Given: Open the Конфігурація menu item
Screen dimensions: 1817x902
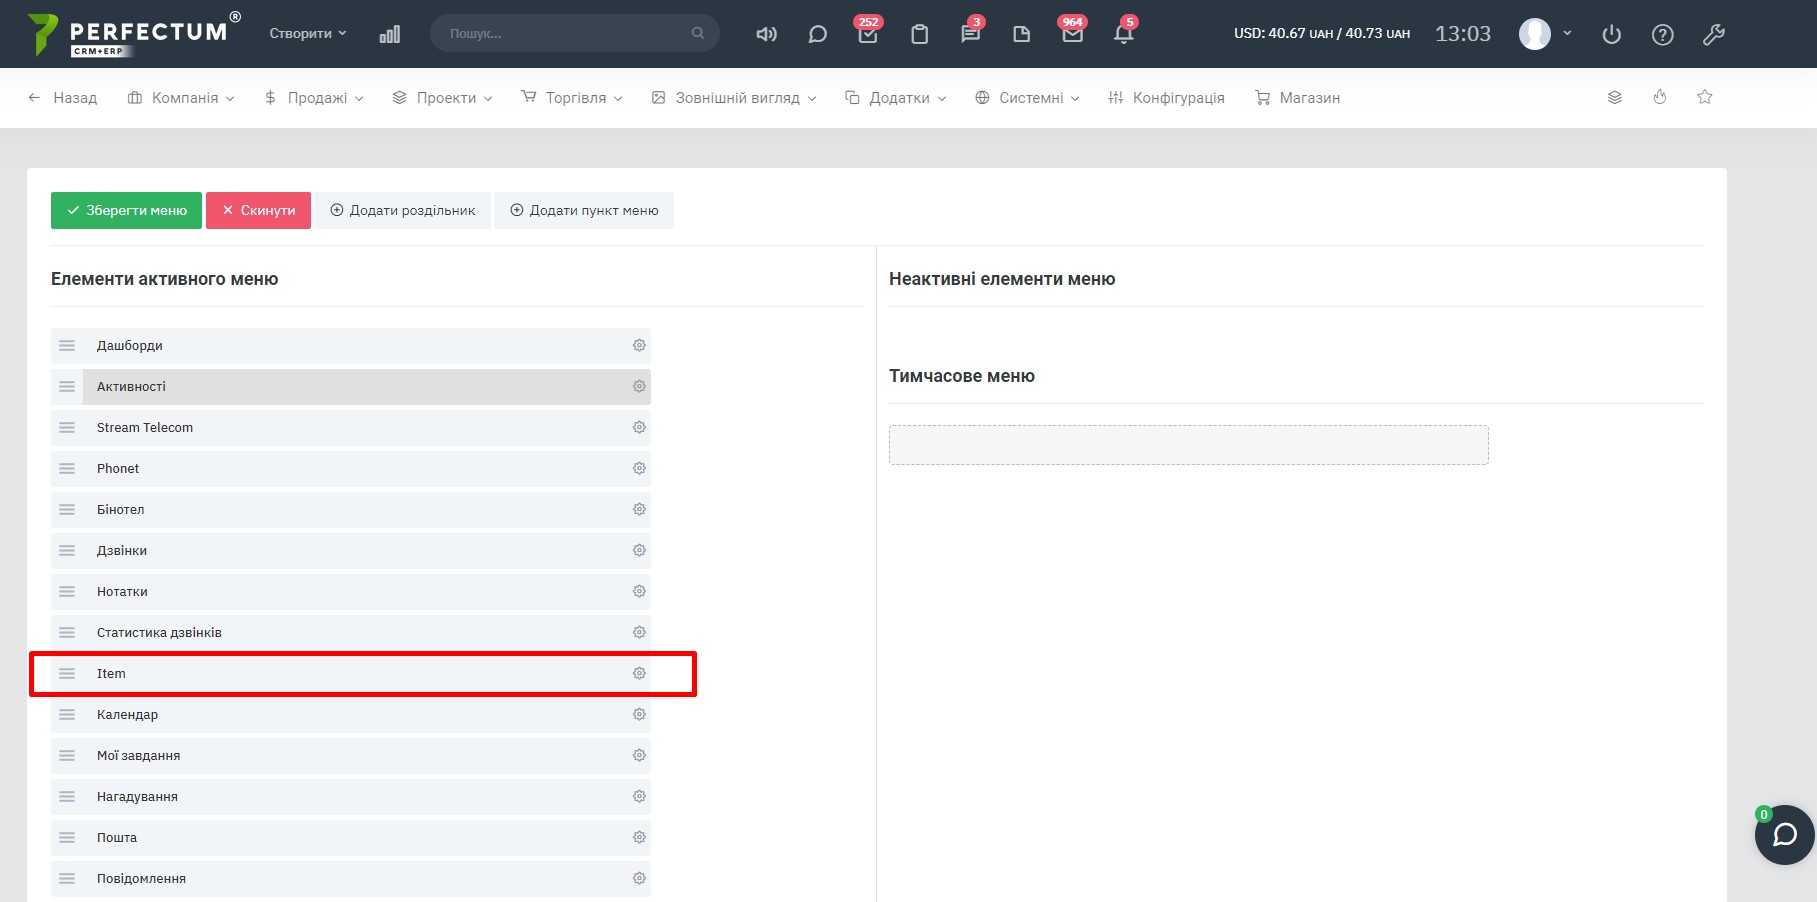Looking at the screenshot, I should click(x=1166, y=98).
